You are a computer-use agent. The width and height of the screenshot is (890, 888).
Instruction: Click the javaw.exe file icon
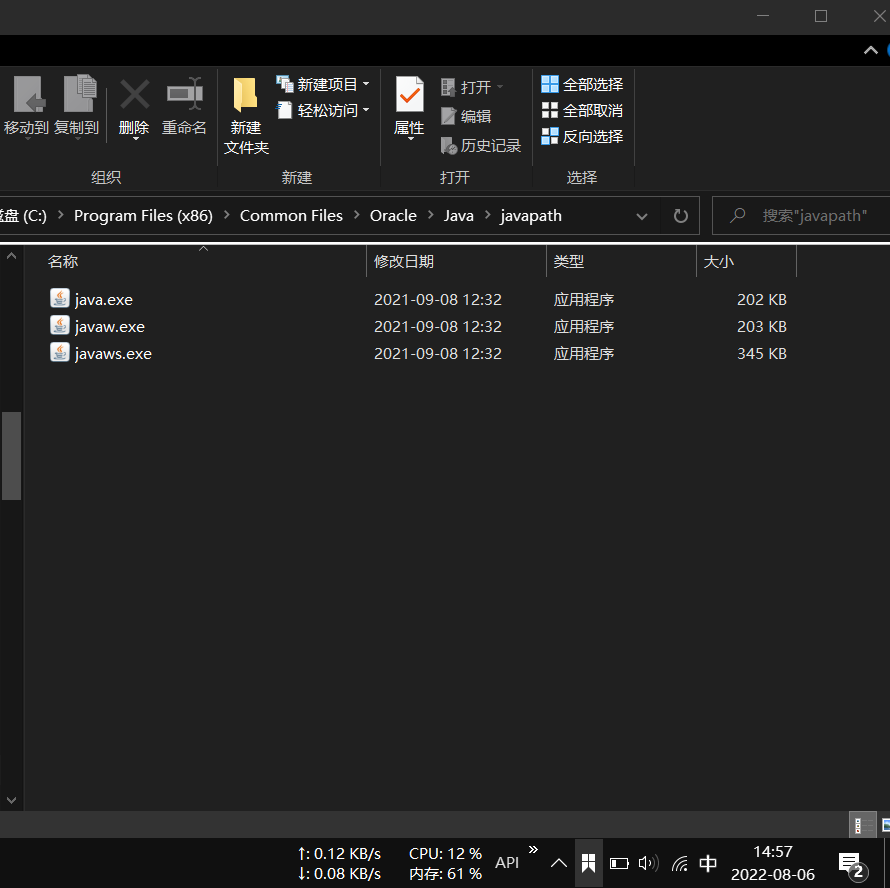[x=60, y=325]
